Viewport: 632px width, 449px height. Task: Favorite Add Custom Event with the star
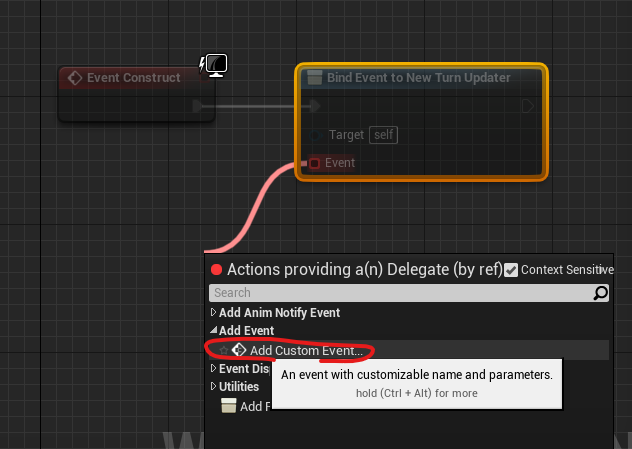(x=224, y=351)
